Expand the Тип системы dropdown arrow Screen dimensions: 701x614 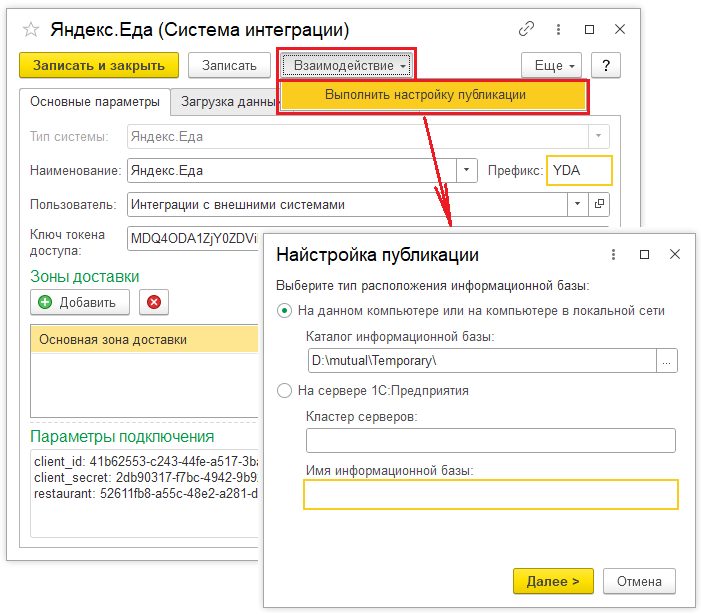click(598, 136)
